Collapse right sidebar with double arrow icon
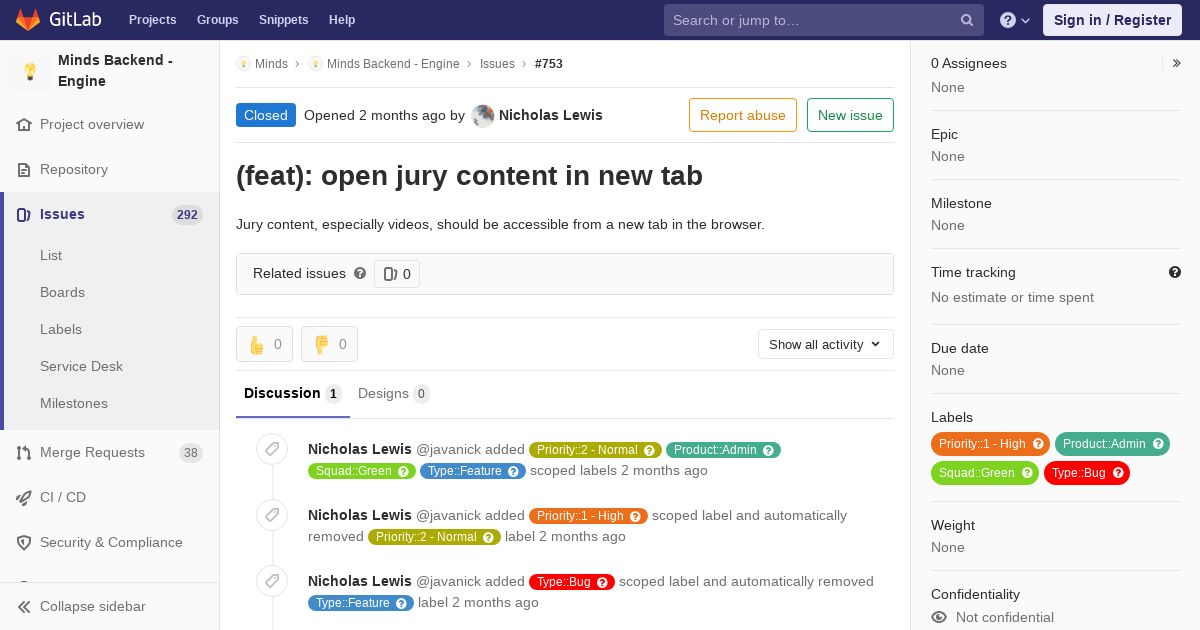 1176,63
